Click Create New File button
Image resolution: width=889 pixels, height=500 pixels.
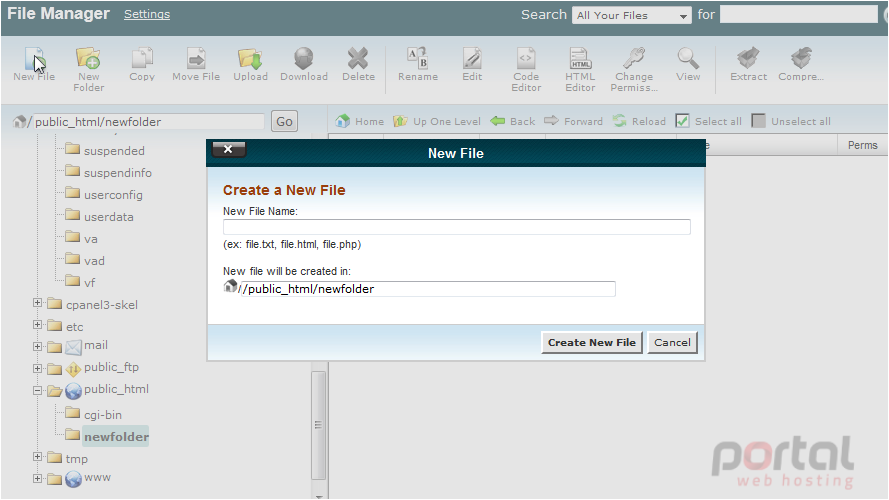pyautogui.click(x=591, y=342)
